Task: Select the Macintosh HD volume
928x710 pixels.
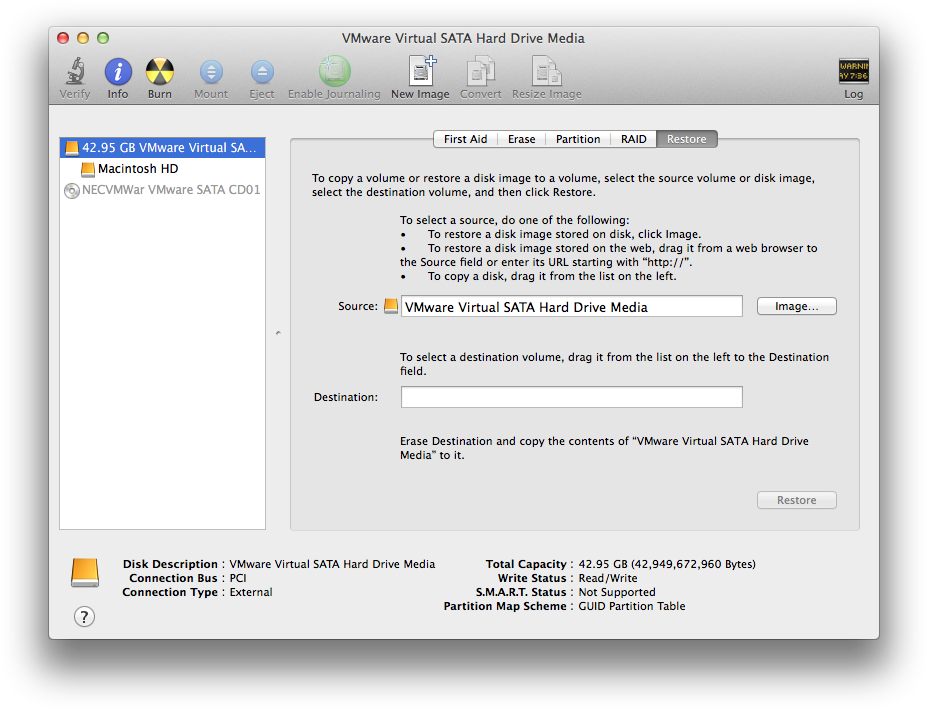Action: (x=138, y=169)
